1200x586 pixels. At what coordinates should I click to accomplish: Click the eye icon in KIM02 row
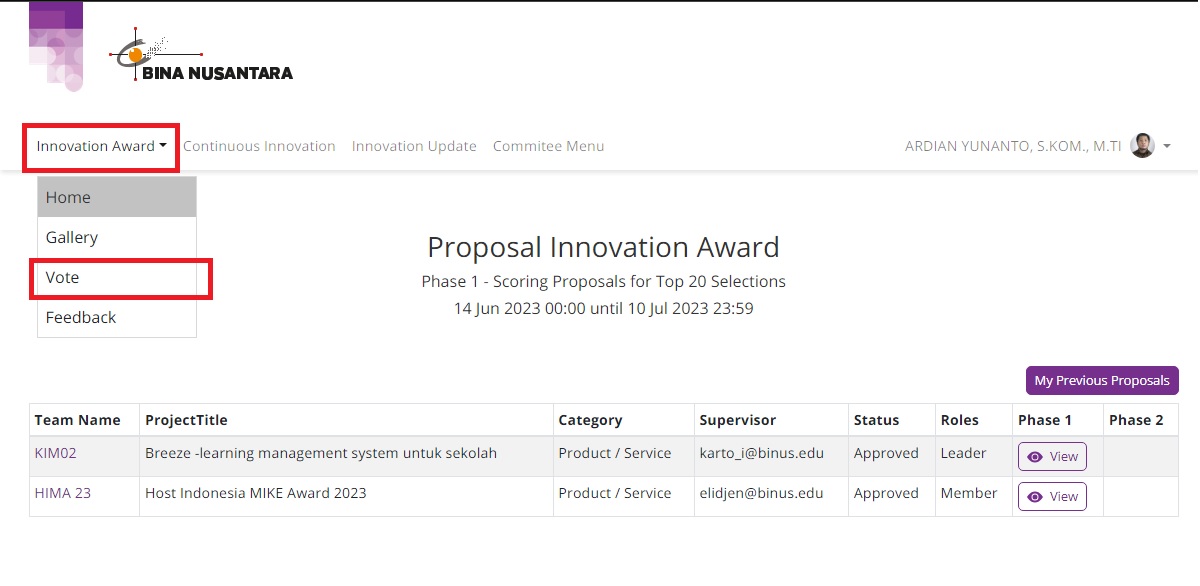pos(1035,457)
